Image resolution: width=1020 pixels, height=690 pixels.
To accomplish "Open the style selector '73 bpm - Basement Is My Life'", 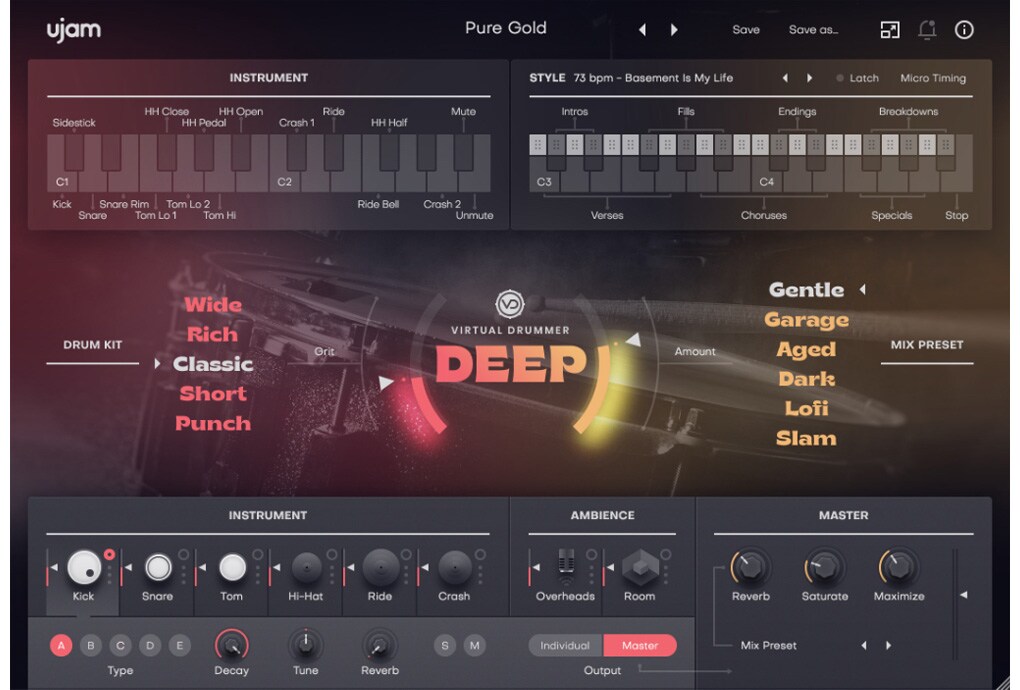I will [x=653, y=78].
